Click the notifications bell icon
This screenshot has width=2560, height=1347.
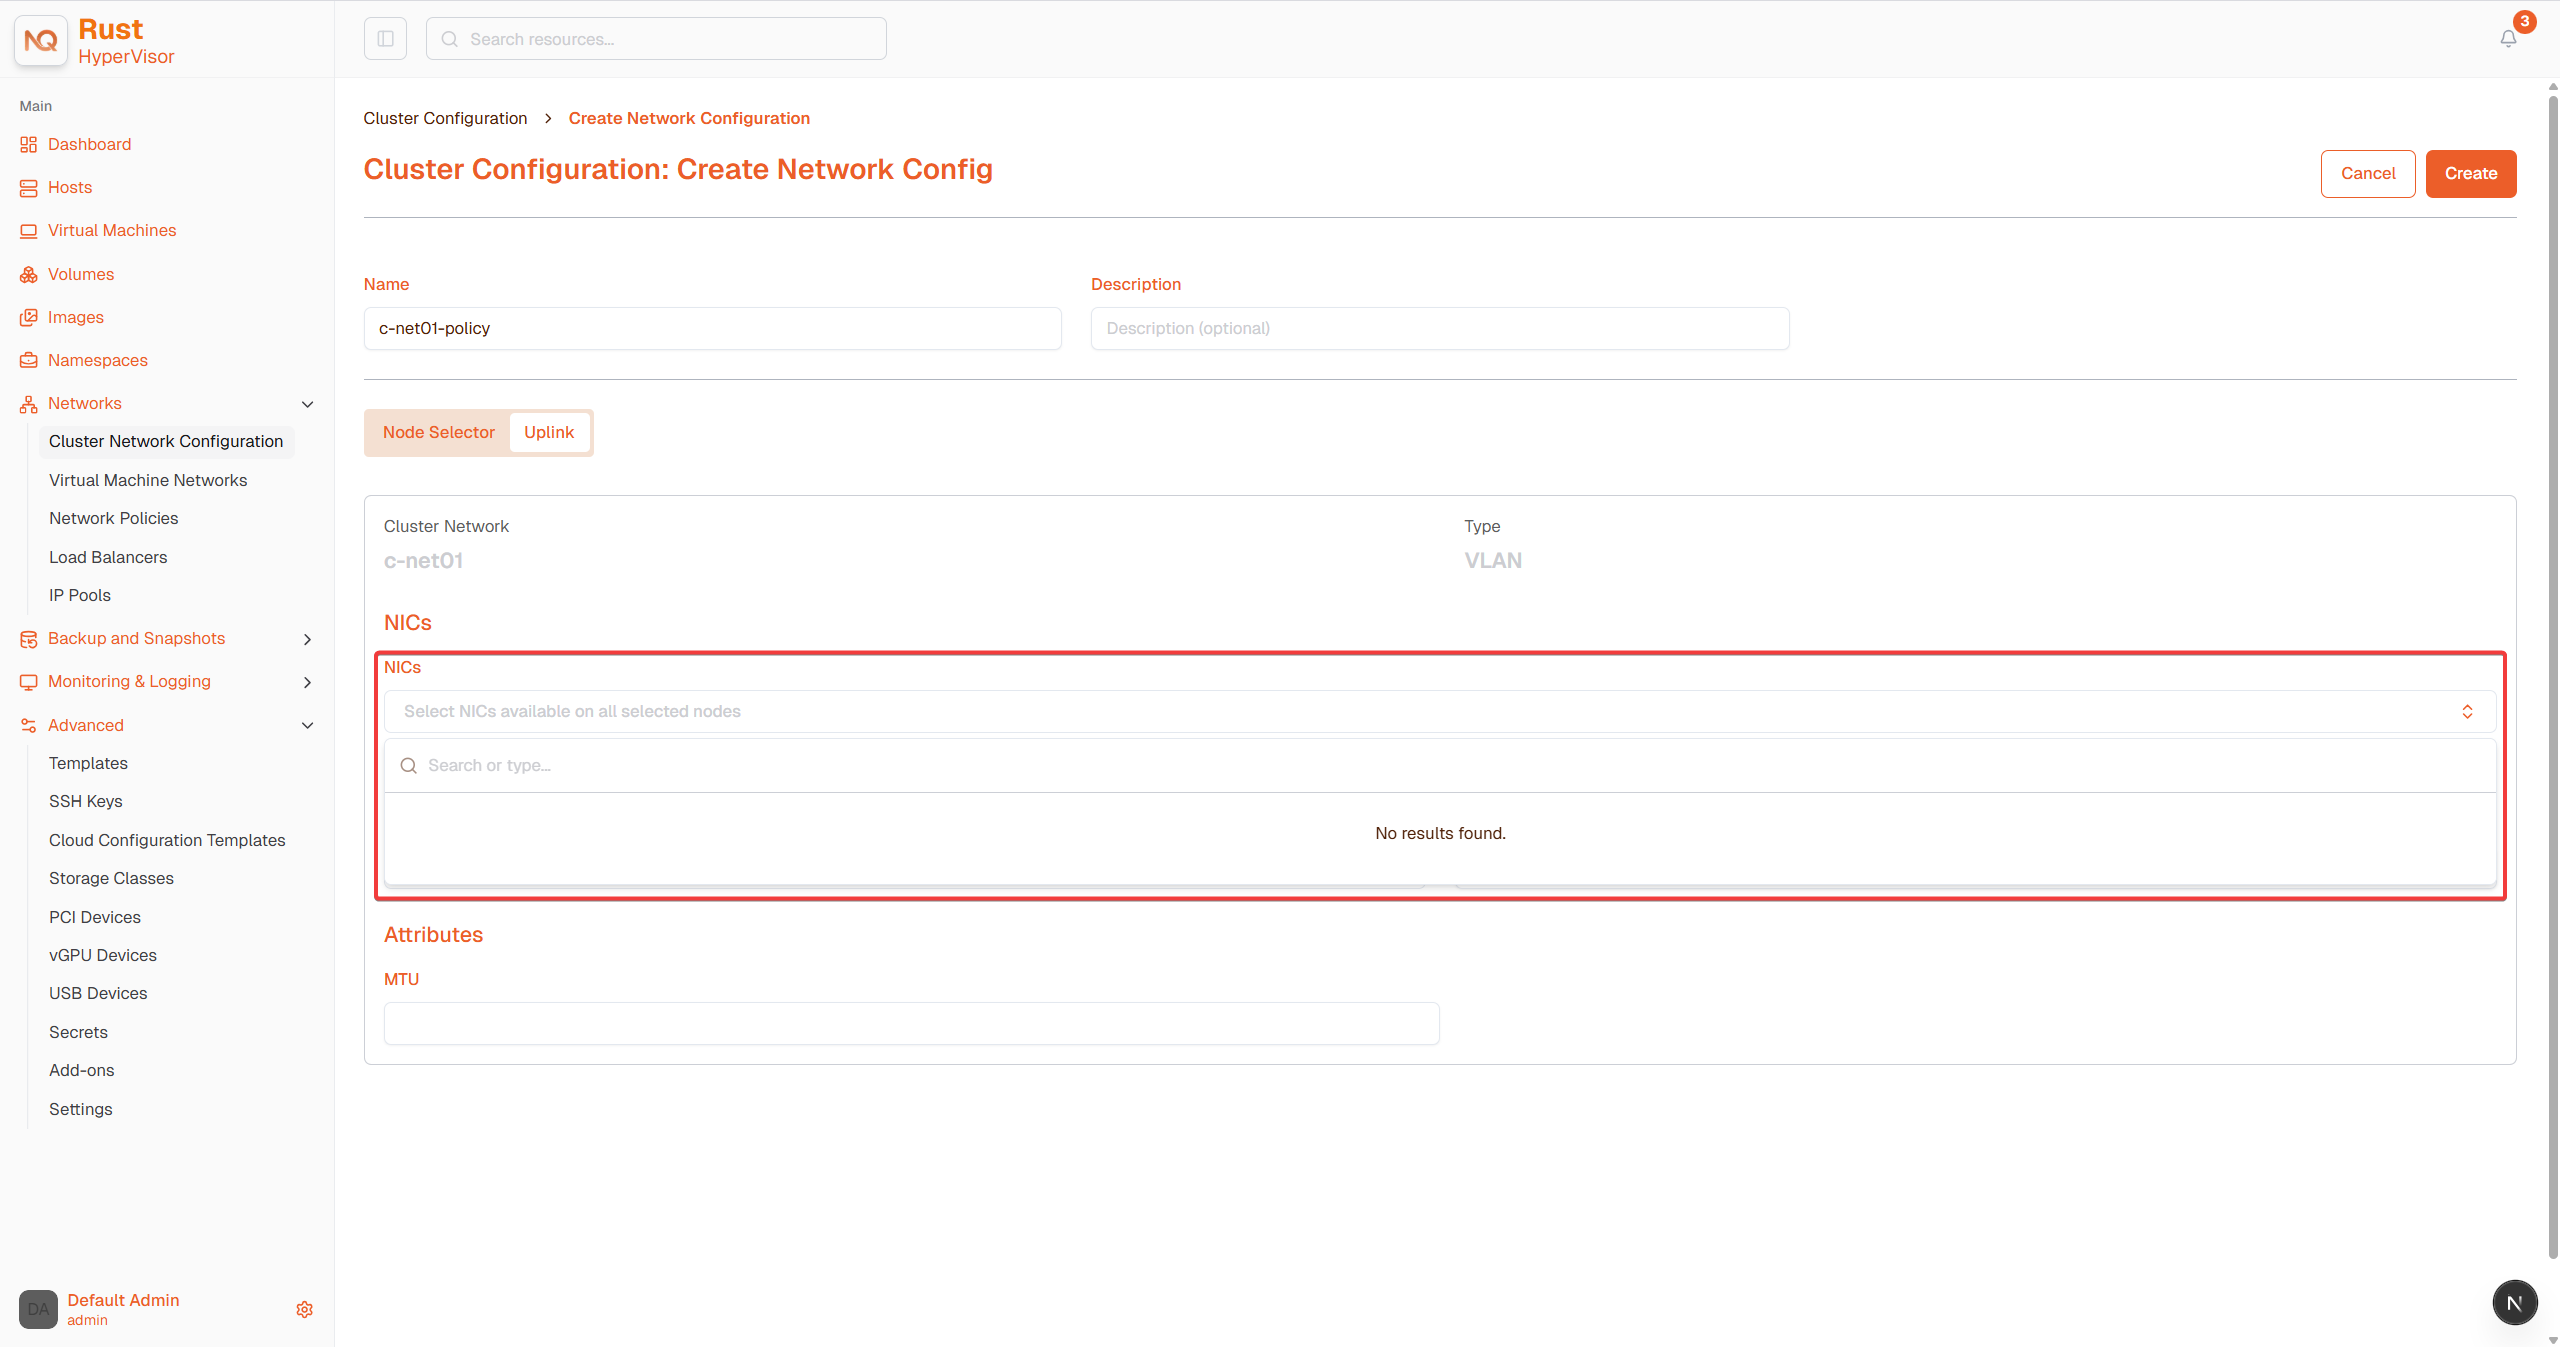pyautogui.click(x=2508, y=39)
